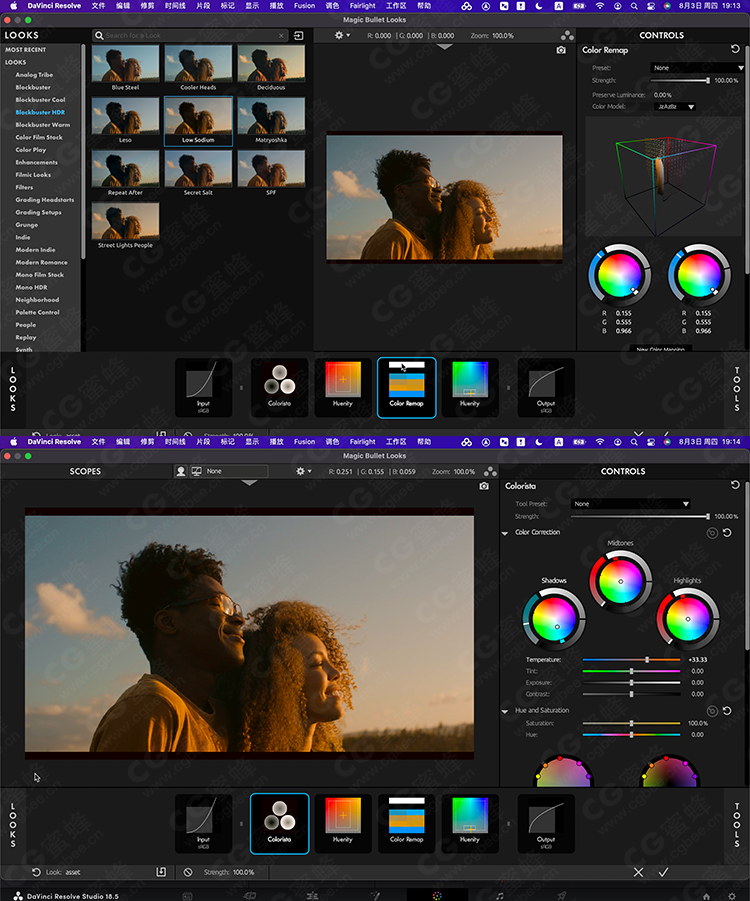Image resolution: width=750 pixels, height=901 pixels.
Task: Open the Analog Tribe looks category
Action: tap(34, 75)
